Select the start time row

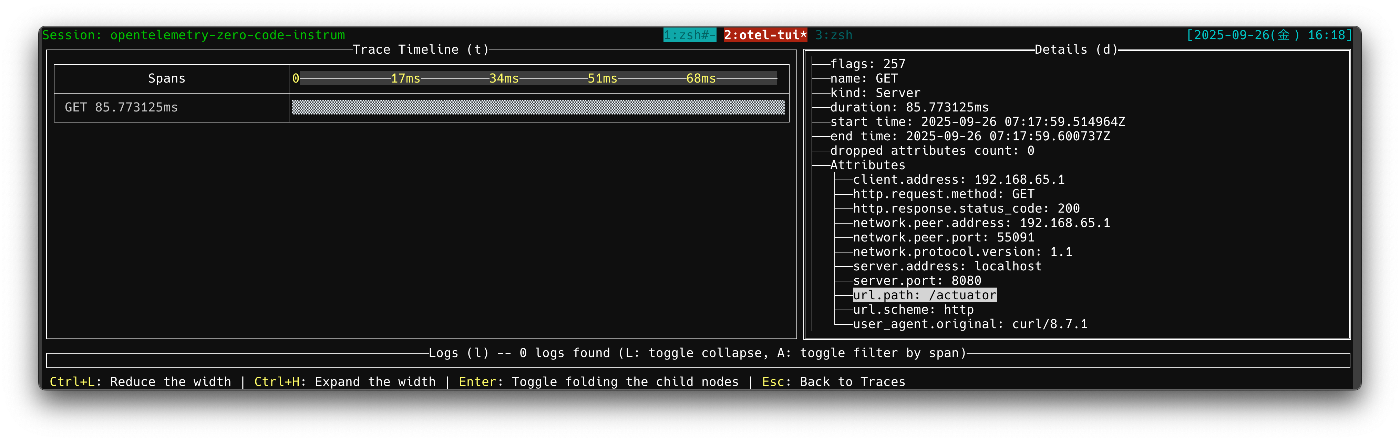tap(978, 122)
